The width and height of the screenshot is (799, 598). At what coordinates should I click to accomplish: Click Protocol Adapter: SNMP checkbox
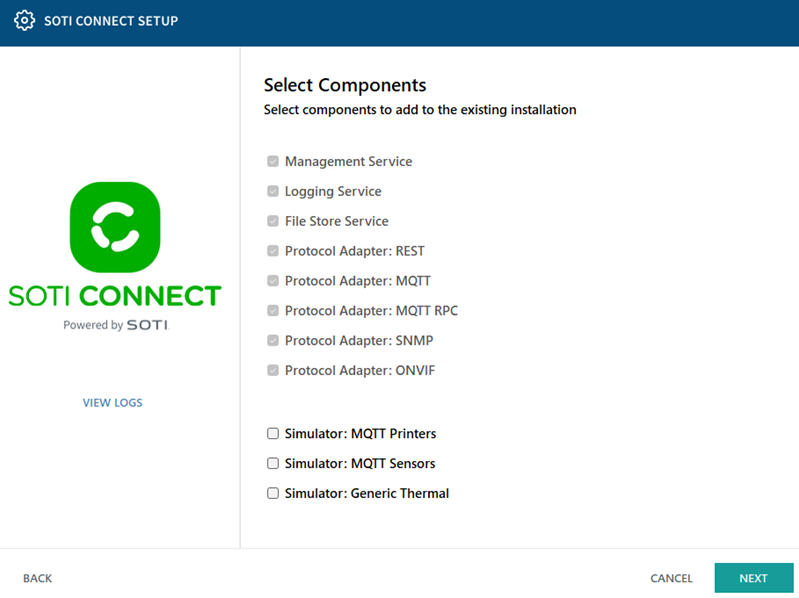click(273, 341)
